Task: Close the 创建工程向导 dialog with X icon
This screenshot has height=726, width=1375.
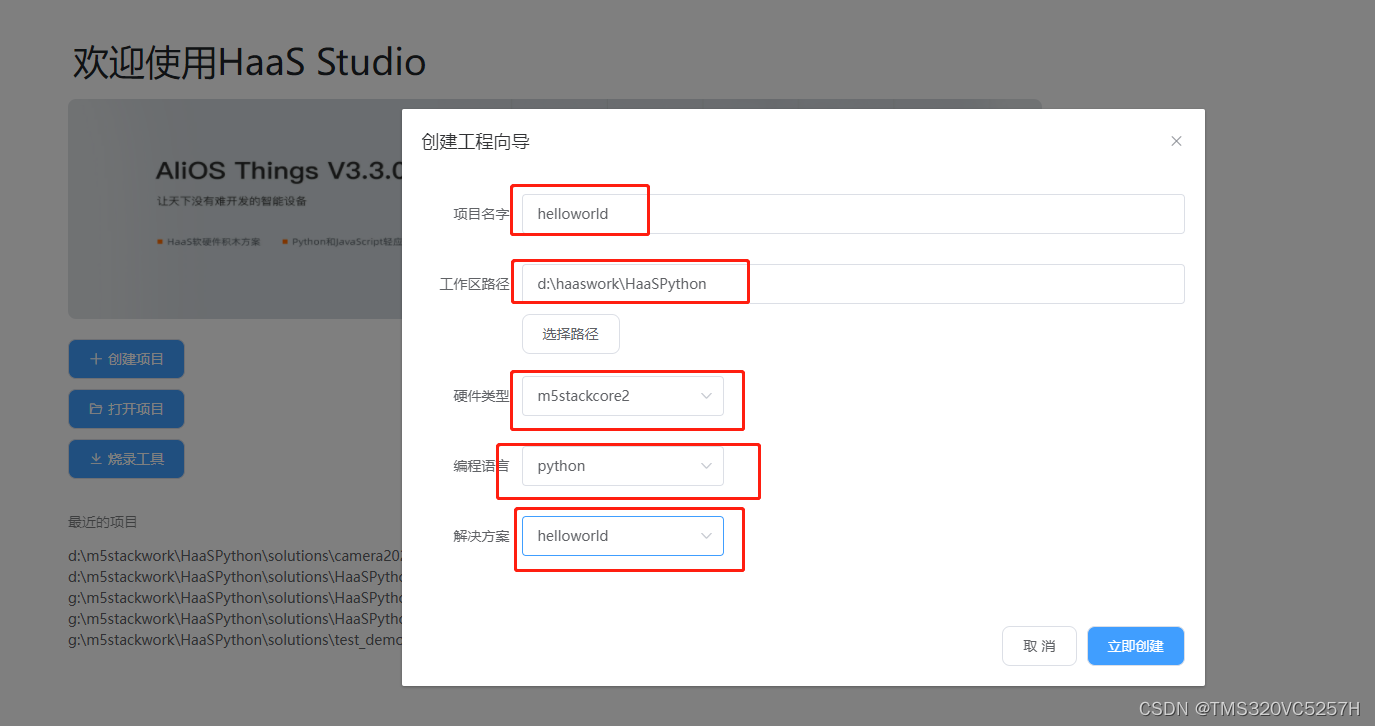Action: [1176, 141]
